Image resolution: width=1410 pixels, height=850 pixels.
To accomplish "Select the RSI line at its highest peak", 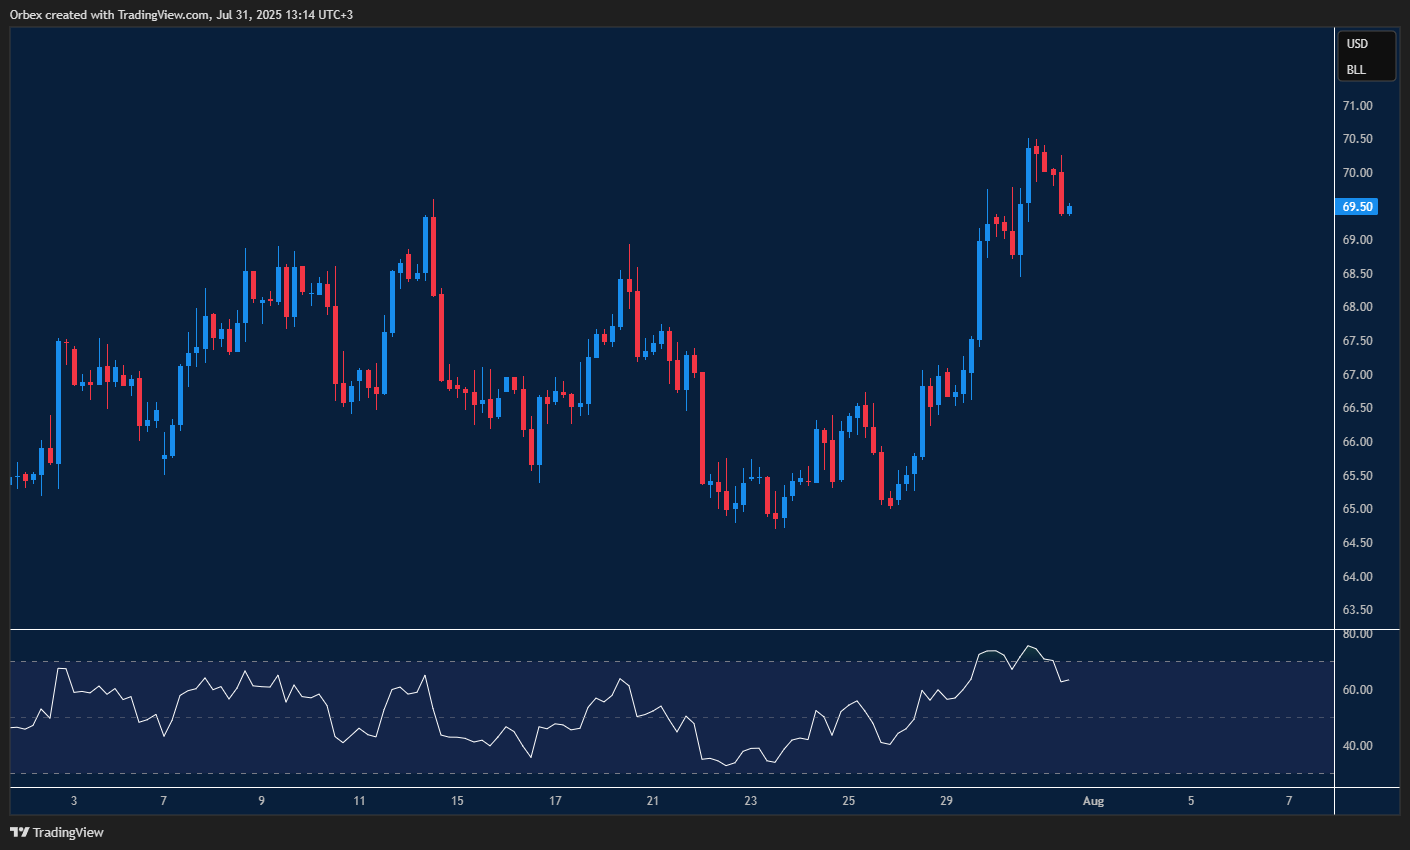I will coord(1030,646).
